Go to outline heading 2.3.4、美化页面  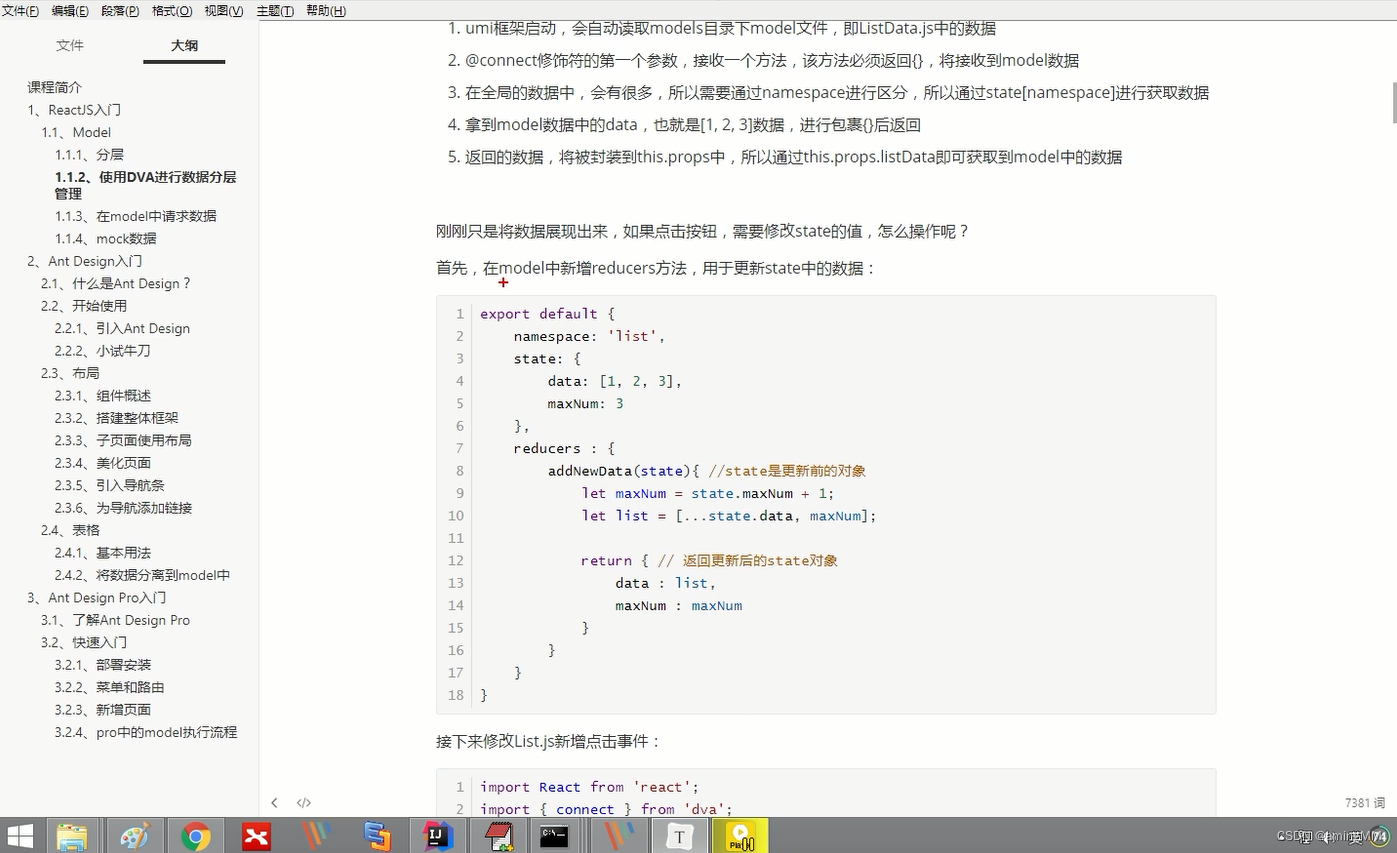point(103,463)
